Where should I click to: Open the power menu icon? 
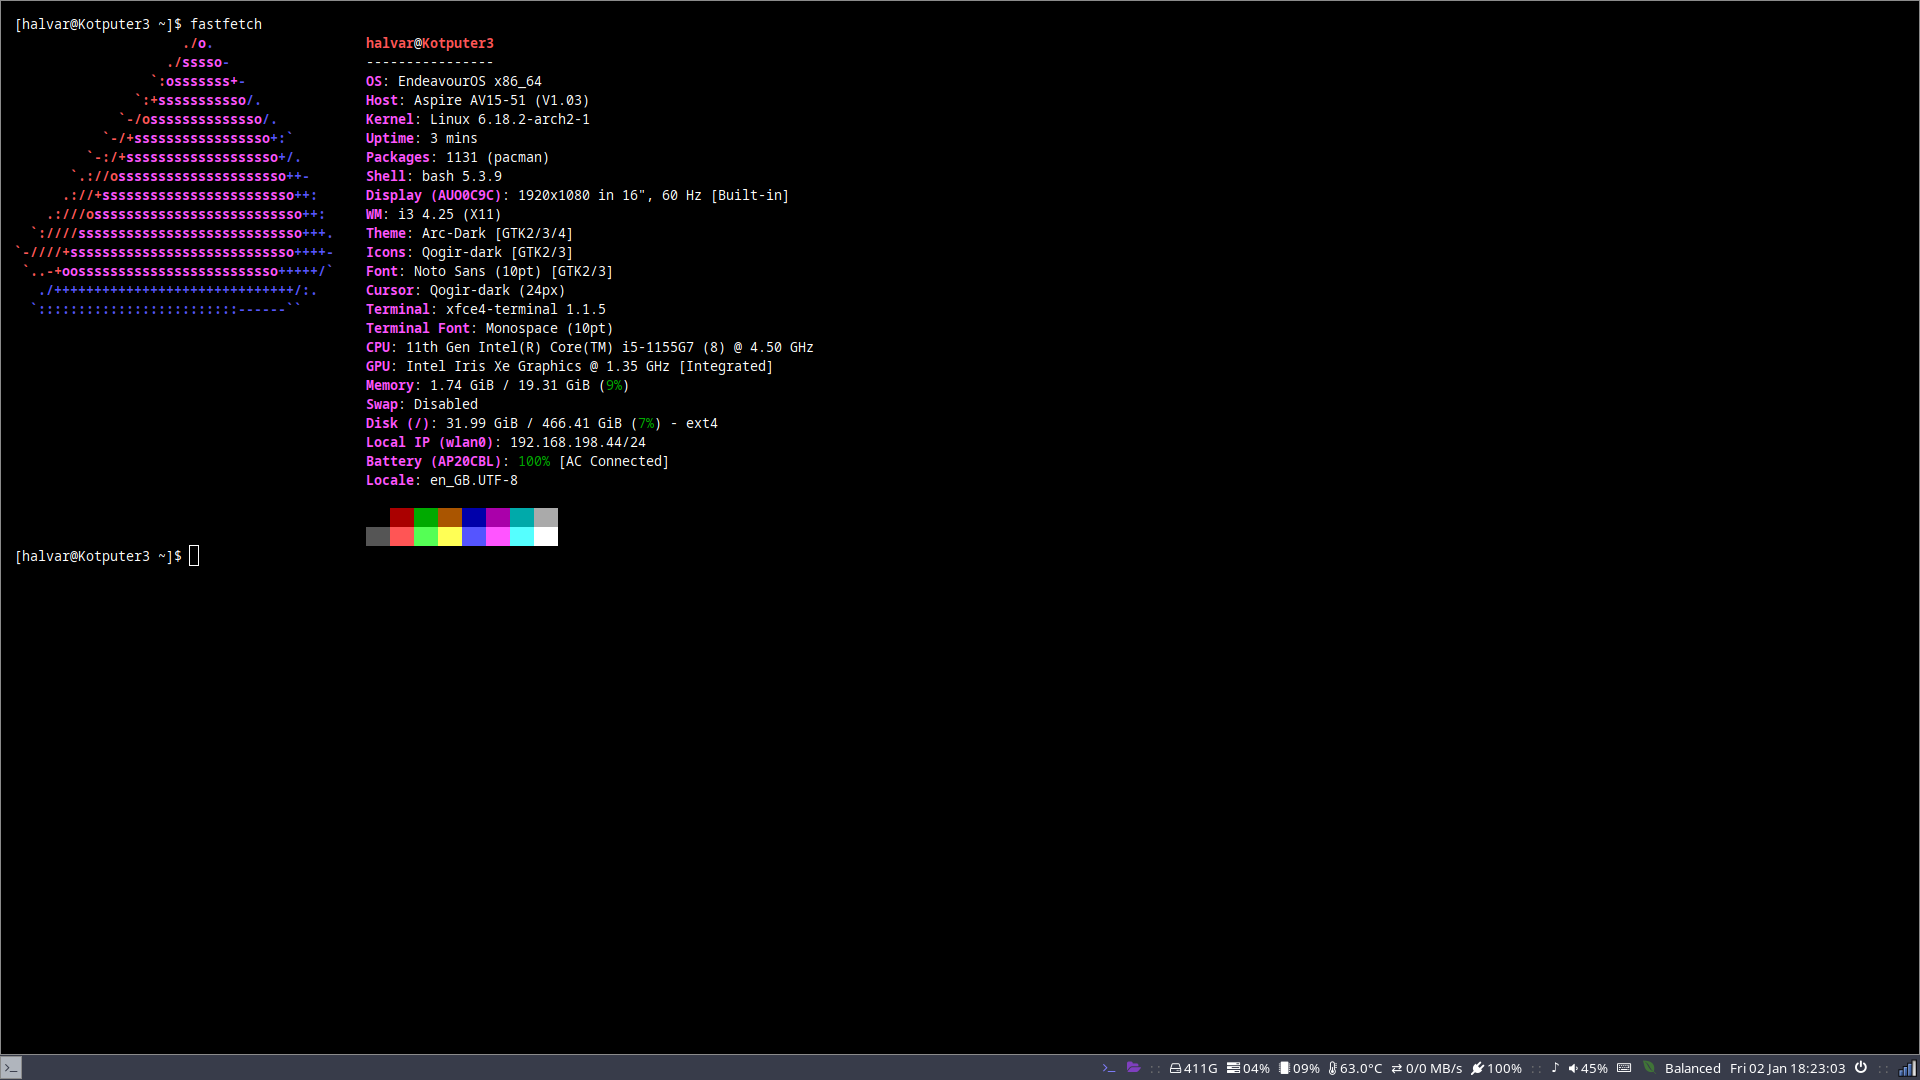coord(1861,1067)
